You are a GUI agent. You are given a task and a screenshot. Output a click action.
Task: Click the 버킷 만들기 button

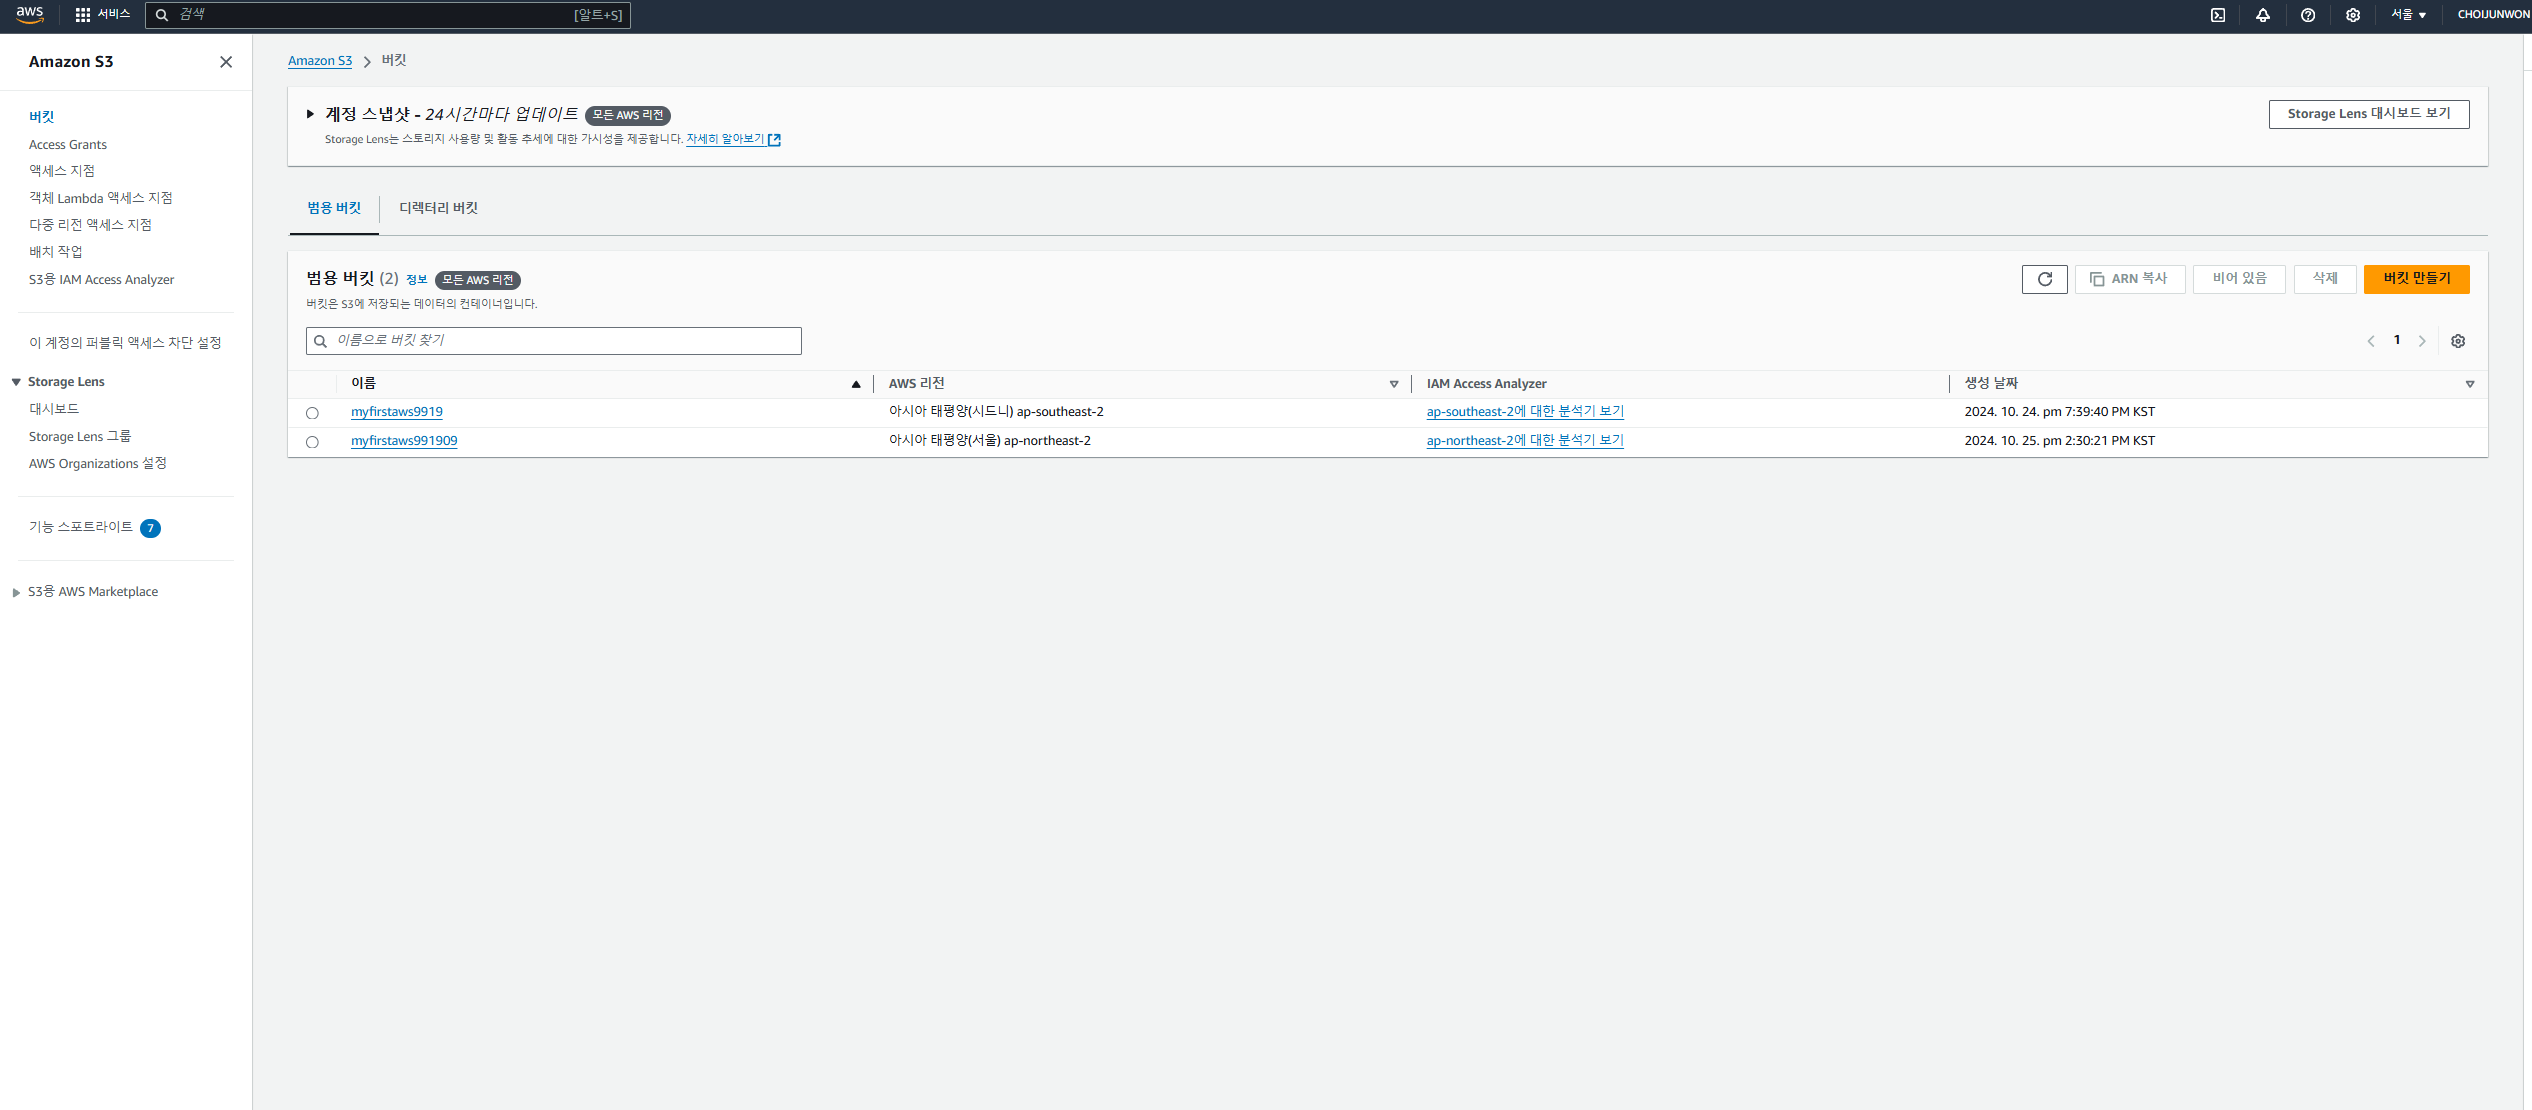click(2417, 279)
